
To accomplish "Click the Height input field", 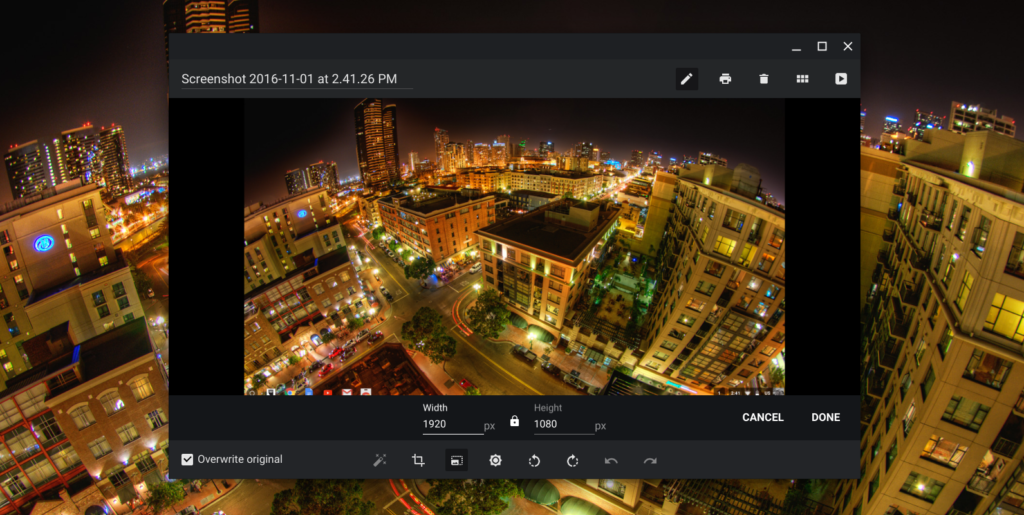I will point(563,425).
